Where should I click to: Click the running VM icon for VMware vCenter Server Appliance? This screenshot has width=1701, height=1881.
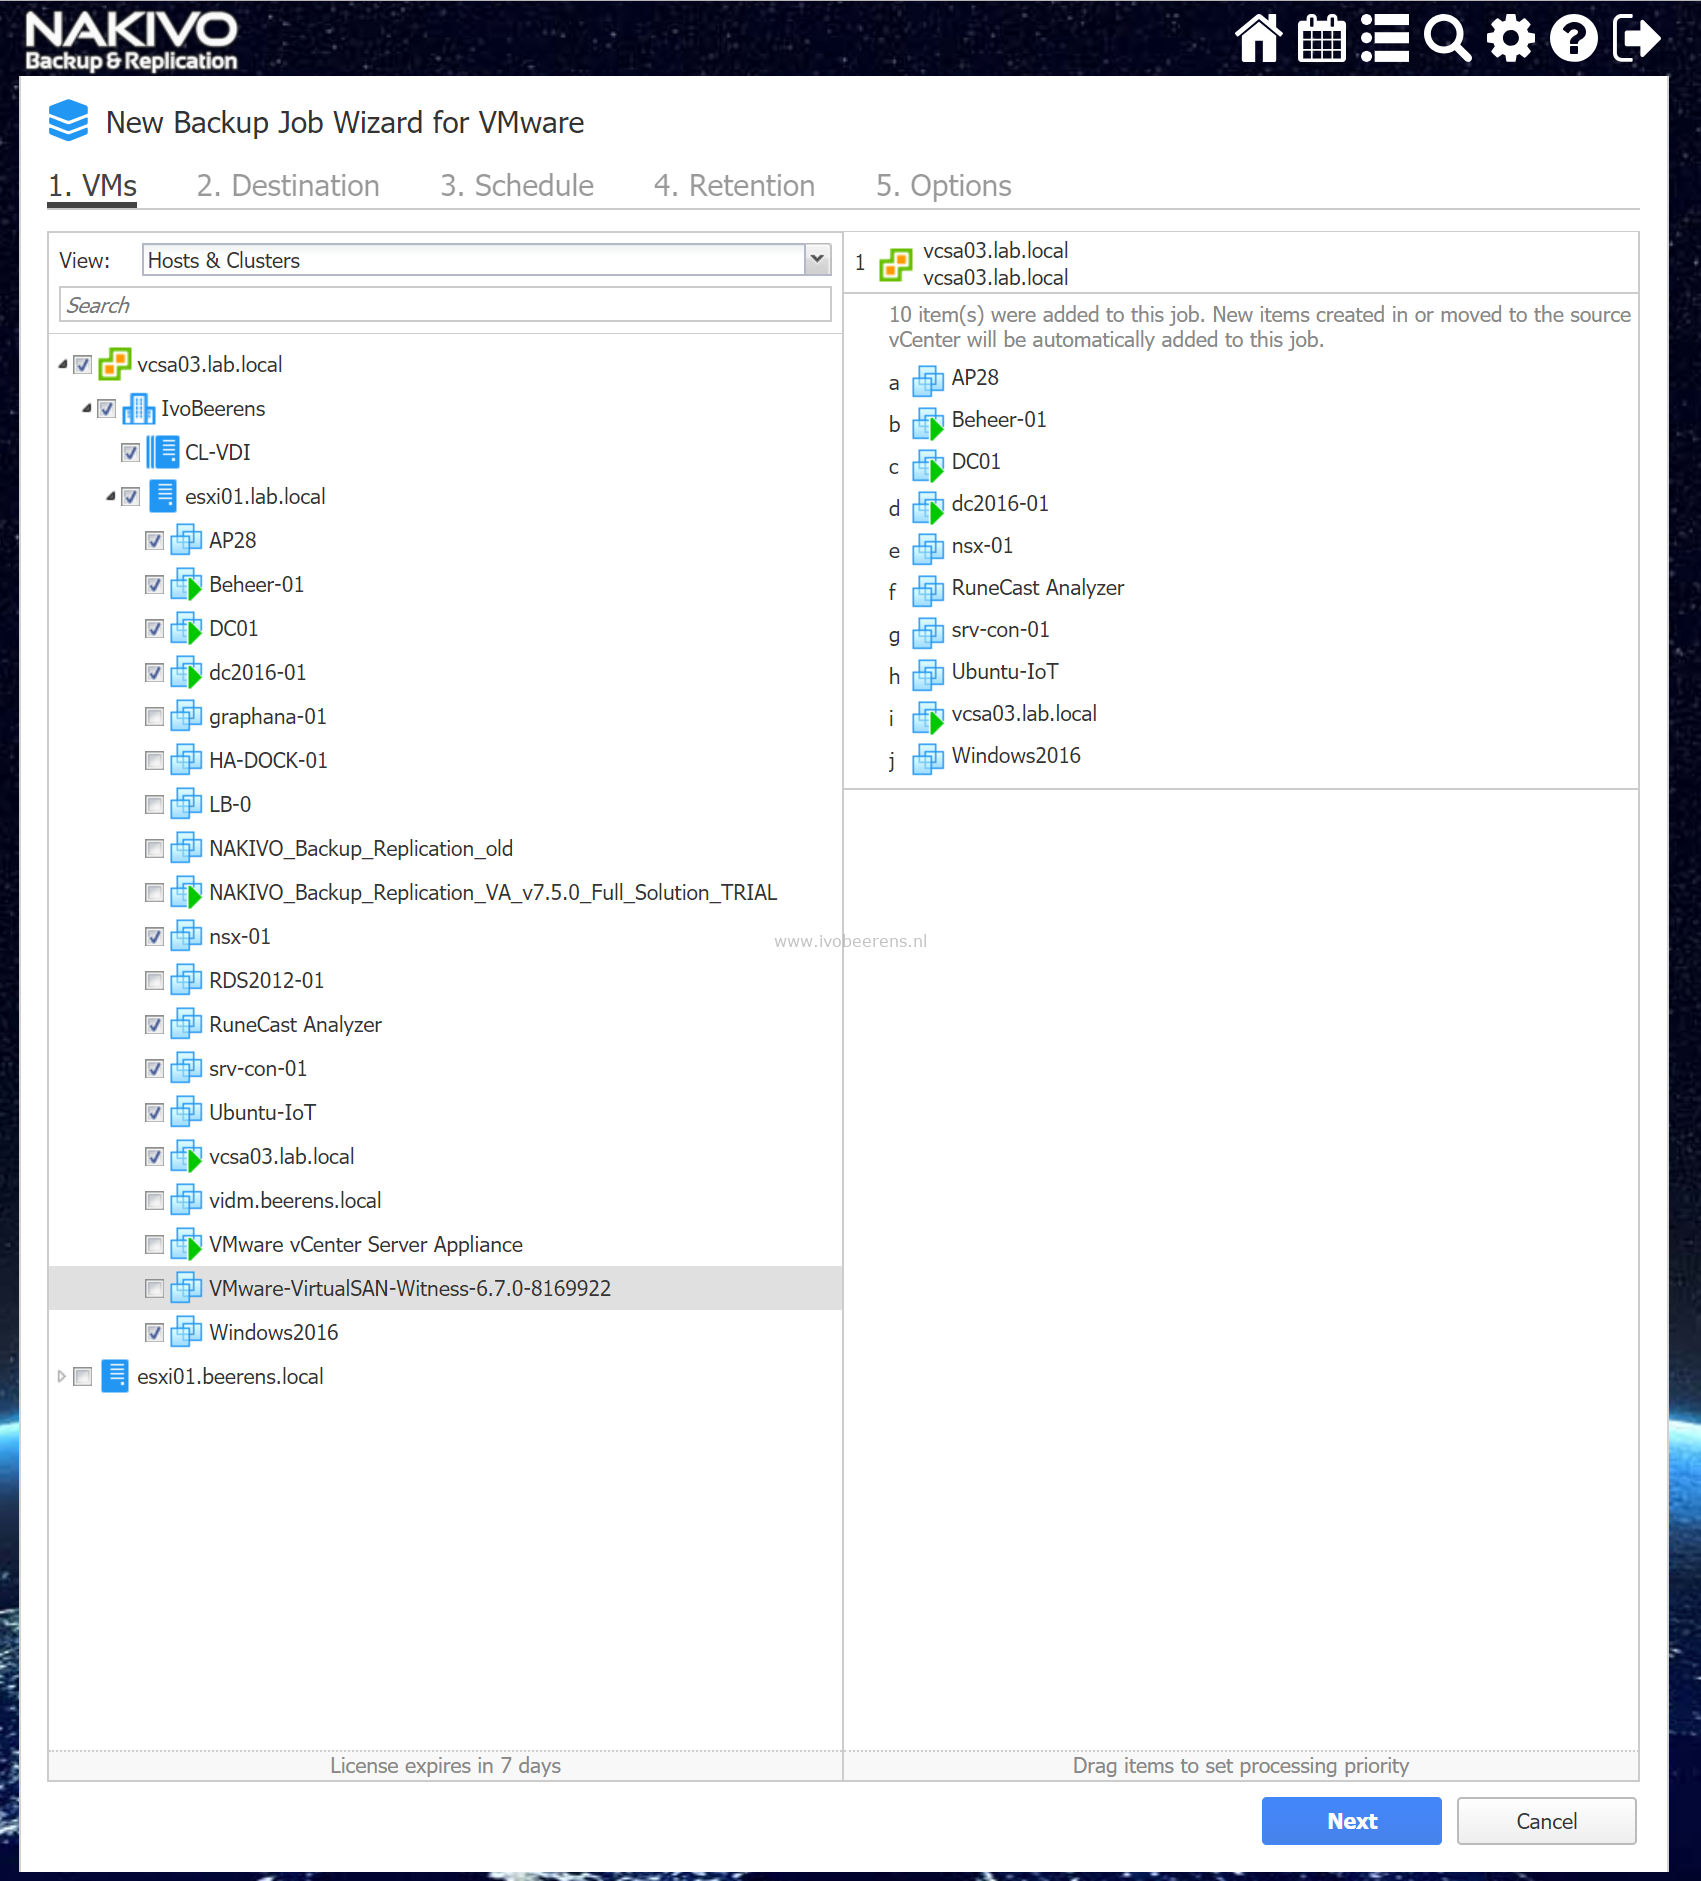point(186,1244)
